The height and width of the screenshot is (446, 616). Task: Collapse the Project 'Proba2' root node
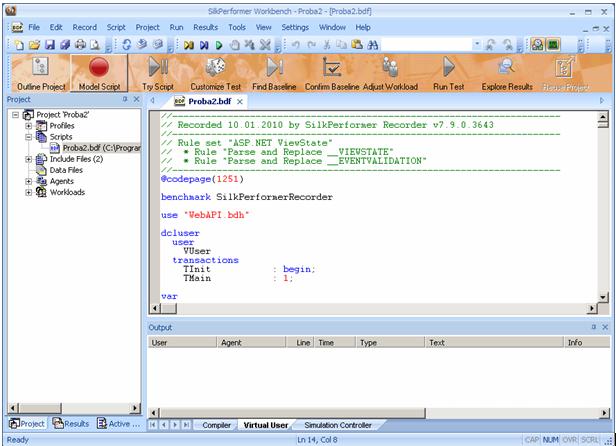15,115
